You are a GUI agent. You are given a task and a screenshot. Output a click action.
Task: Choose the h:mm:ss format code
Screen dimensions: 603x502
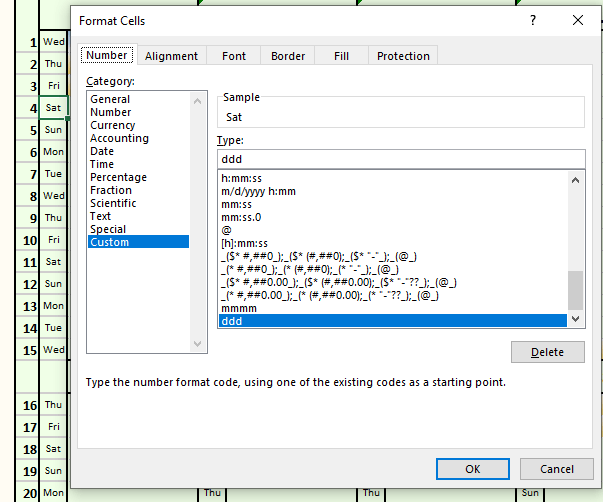[x=393, y=178]
